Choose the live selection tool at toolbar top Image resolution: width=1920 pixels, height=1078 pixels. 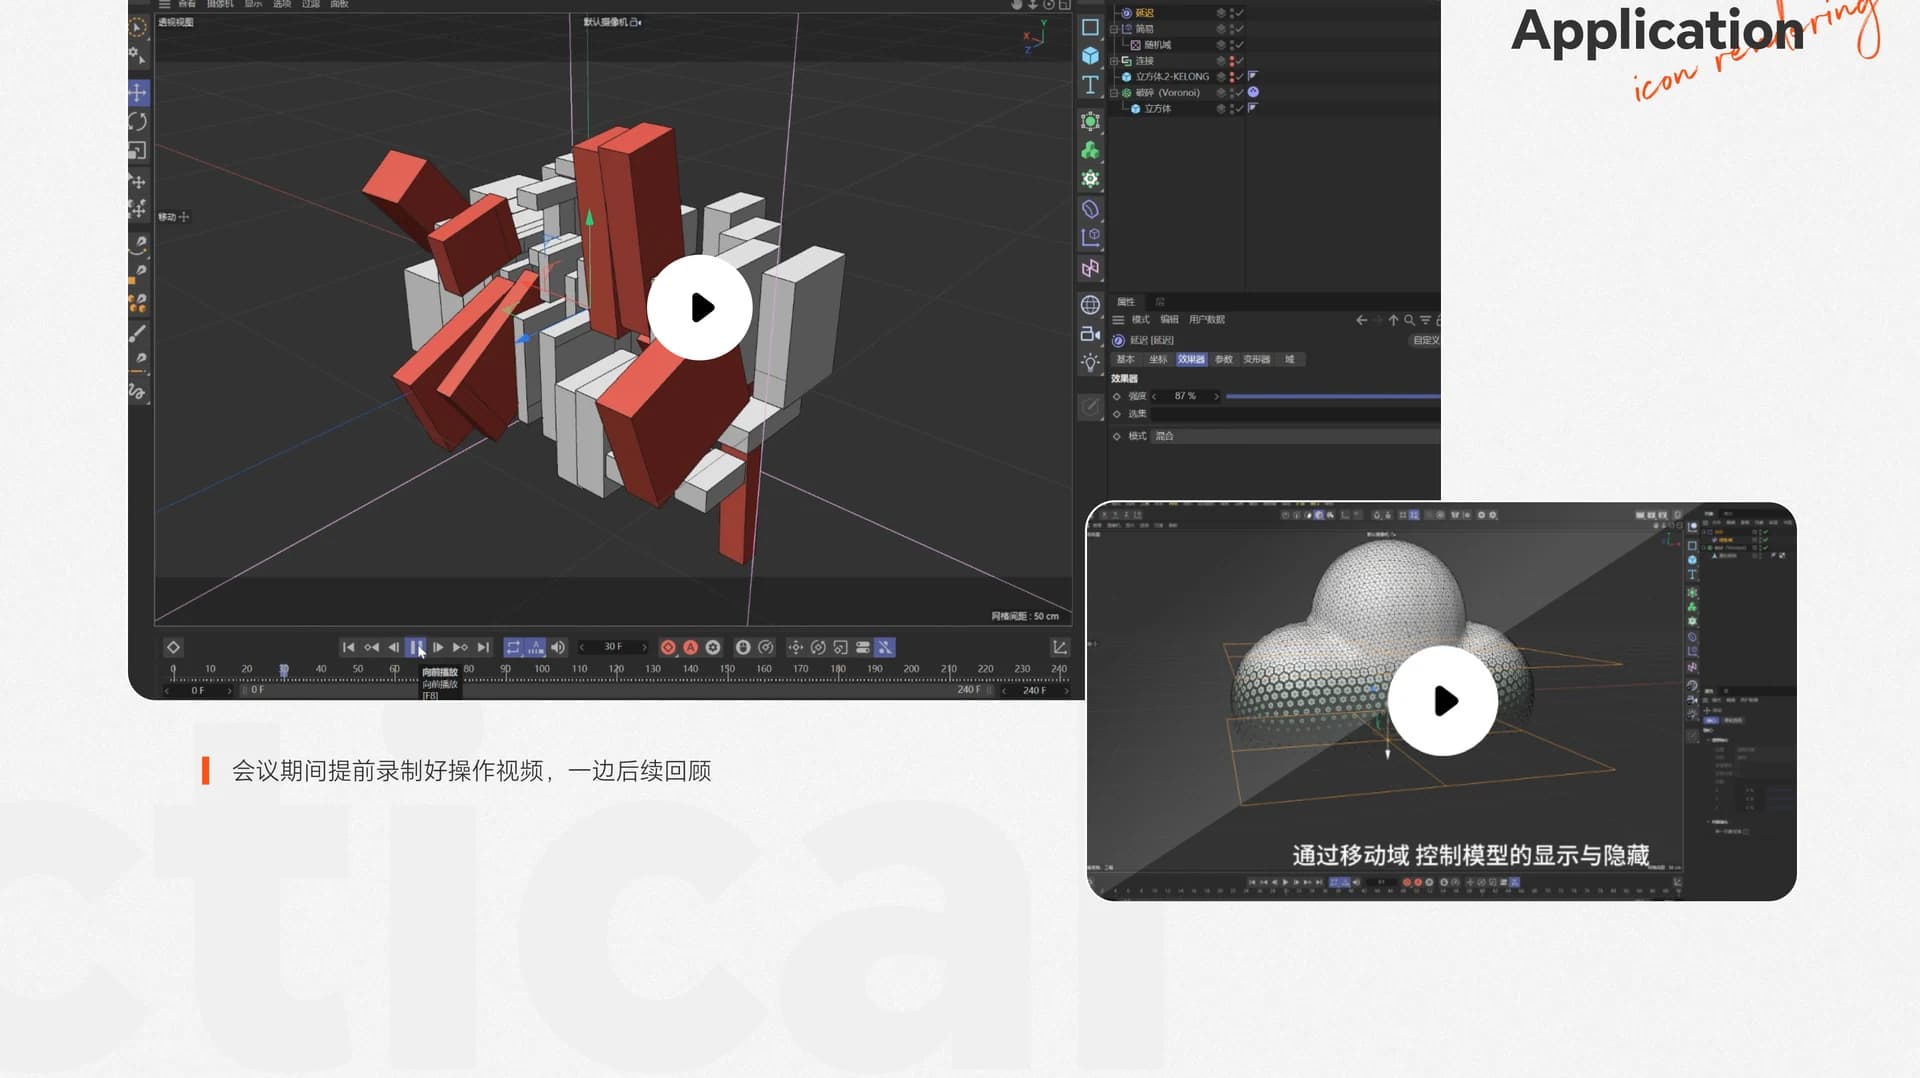[x=139, y=28]
